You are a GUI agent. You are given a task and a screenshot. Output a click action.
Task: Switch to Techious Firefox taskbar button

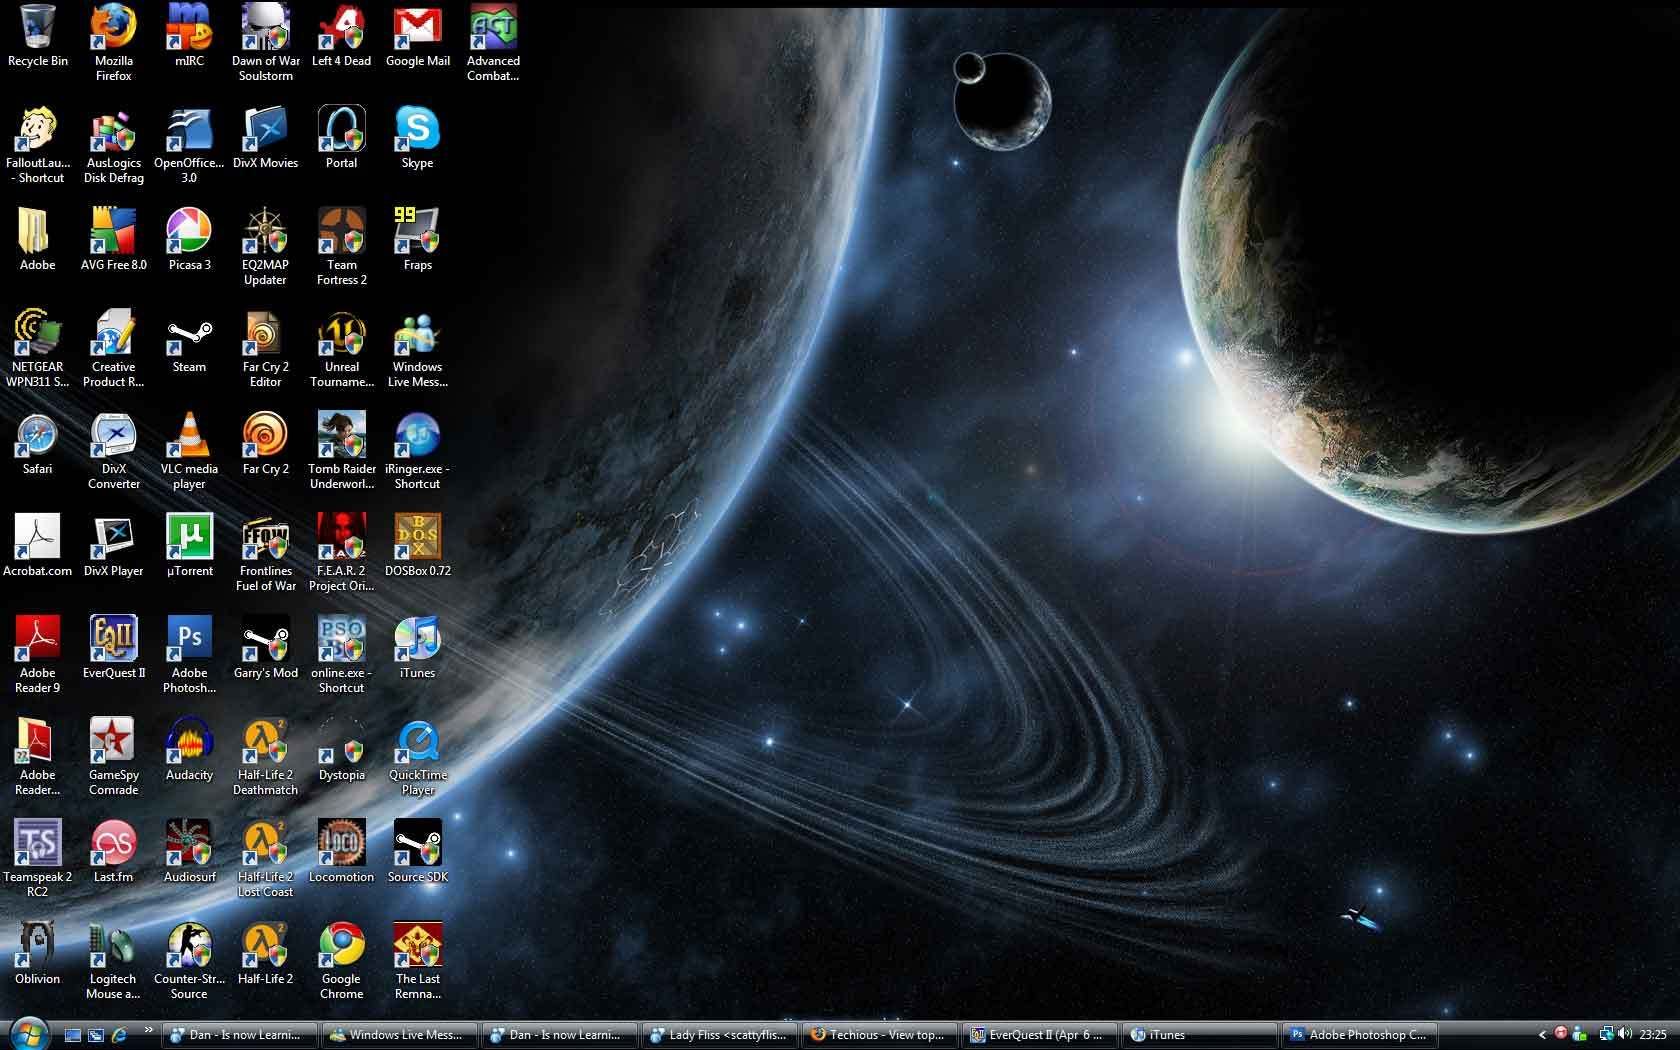click(879, 1035)
